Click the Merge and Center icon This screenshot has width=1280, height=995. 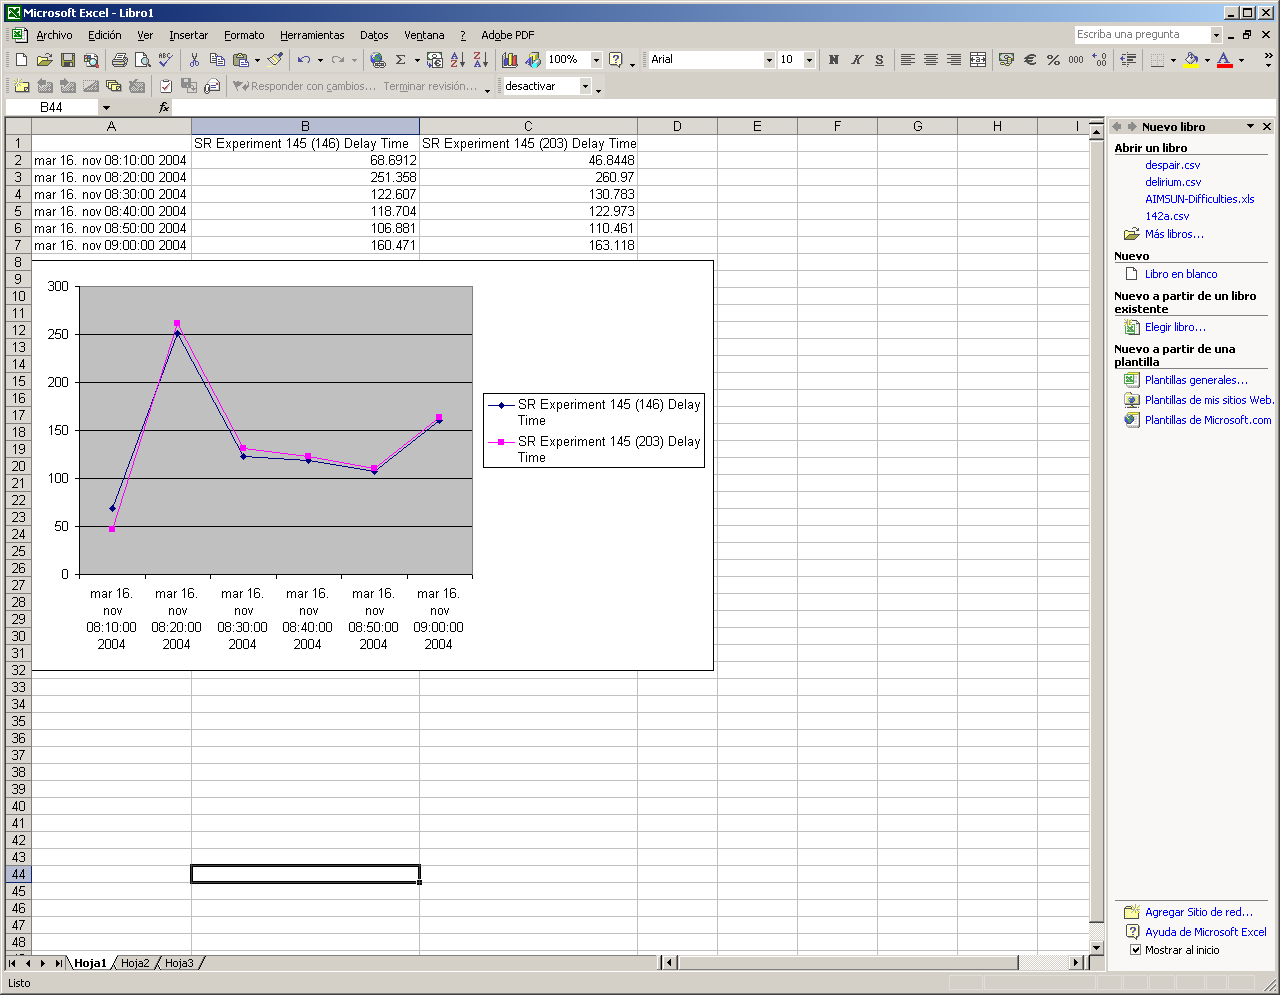point(980,60)
